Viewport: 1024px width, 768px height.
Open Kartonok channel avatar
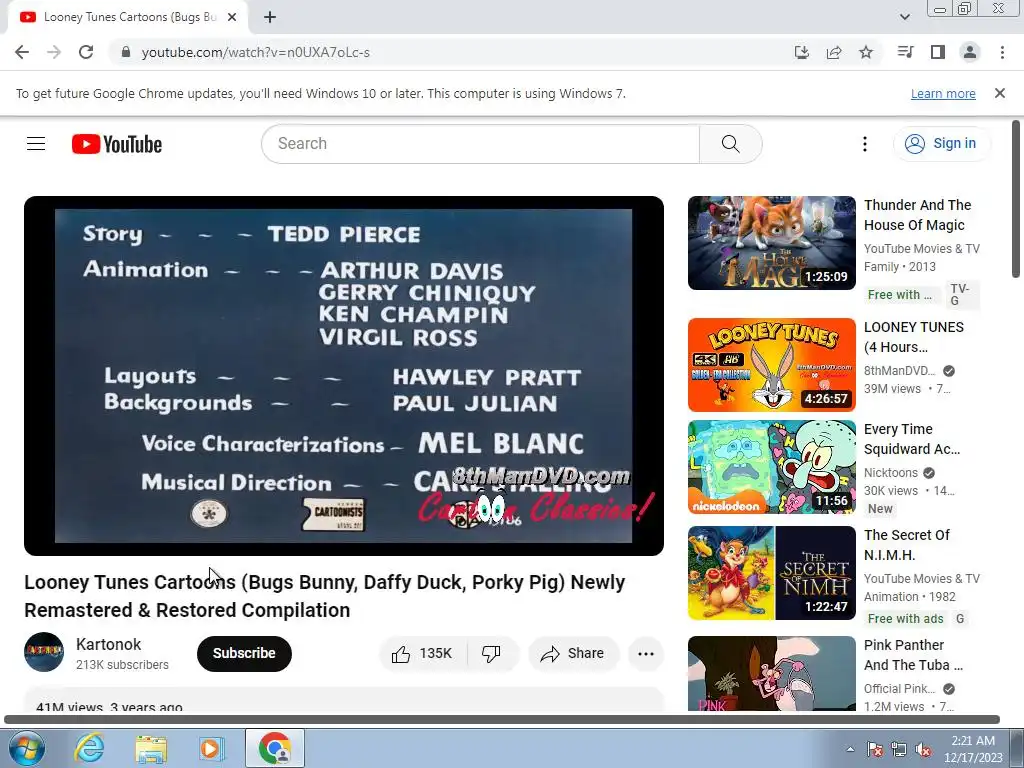44,652
